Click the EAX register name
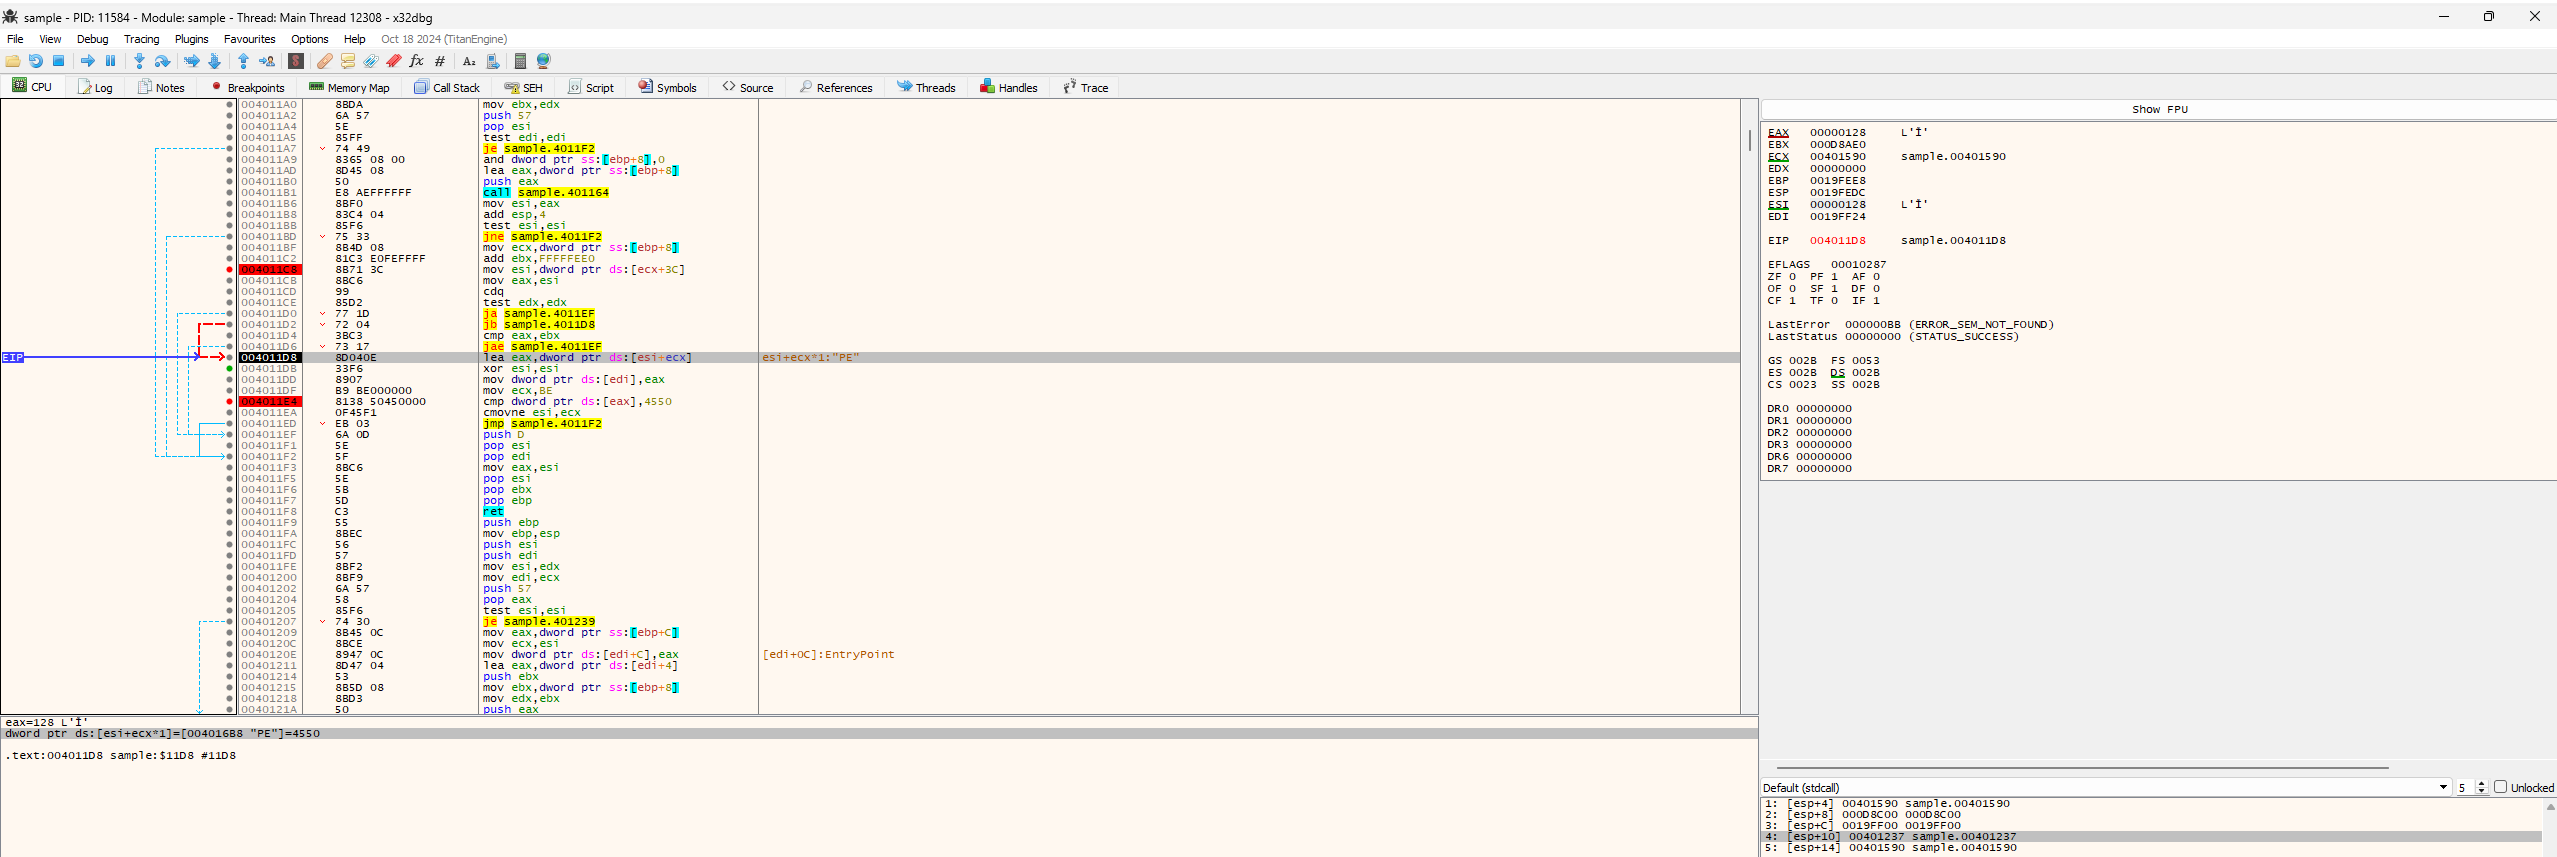Screen dimensions: 2557x857 tap(1778, 133)
